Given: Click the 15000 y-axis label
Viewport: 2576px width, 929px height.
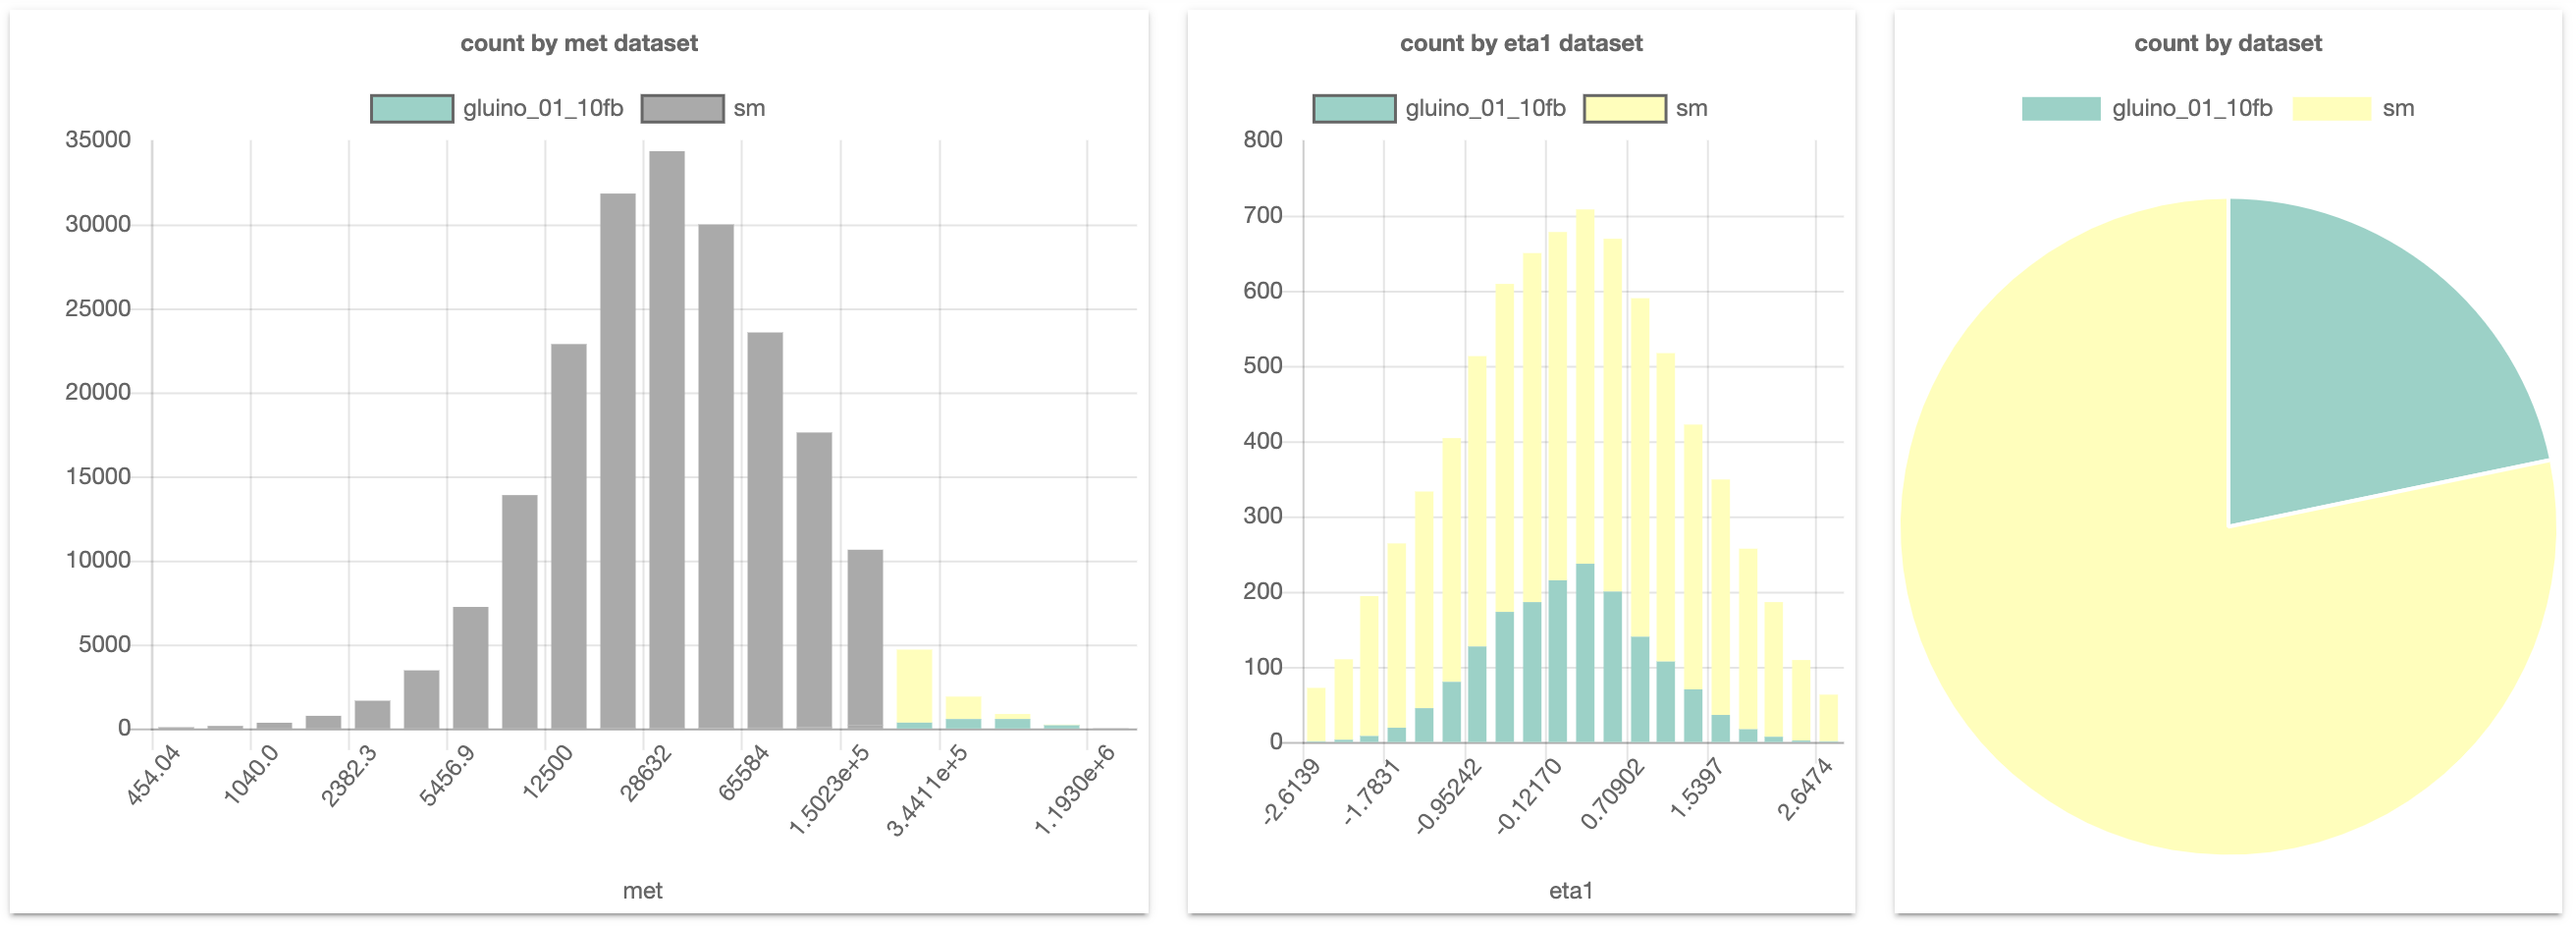Looking at the screenshot, I should (98, 476).
